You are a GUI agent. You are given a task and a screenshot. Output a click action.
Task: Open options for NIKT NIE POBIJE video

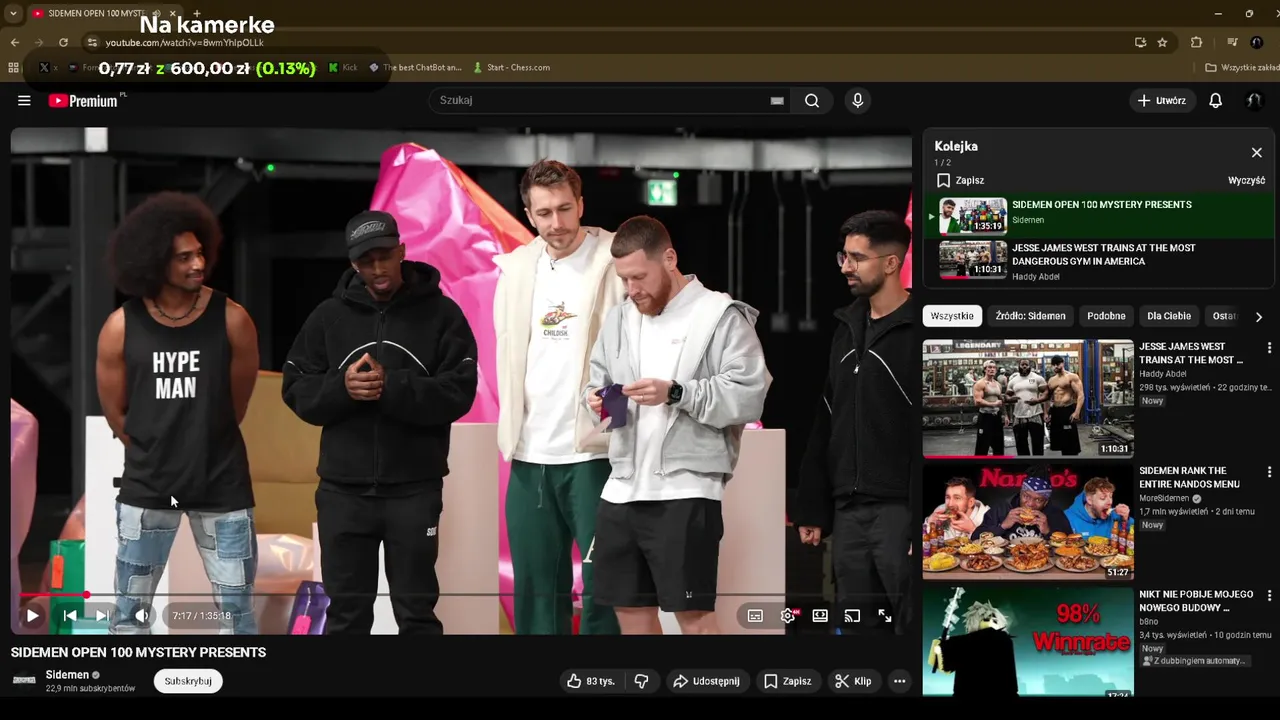point(1269,596)
